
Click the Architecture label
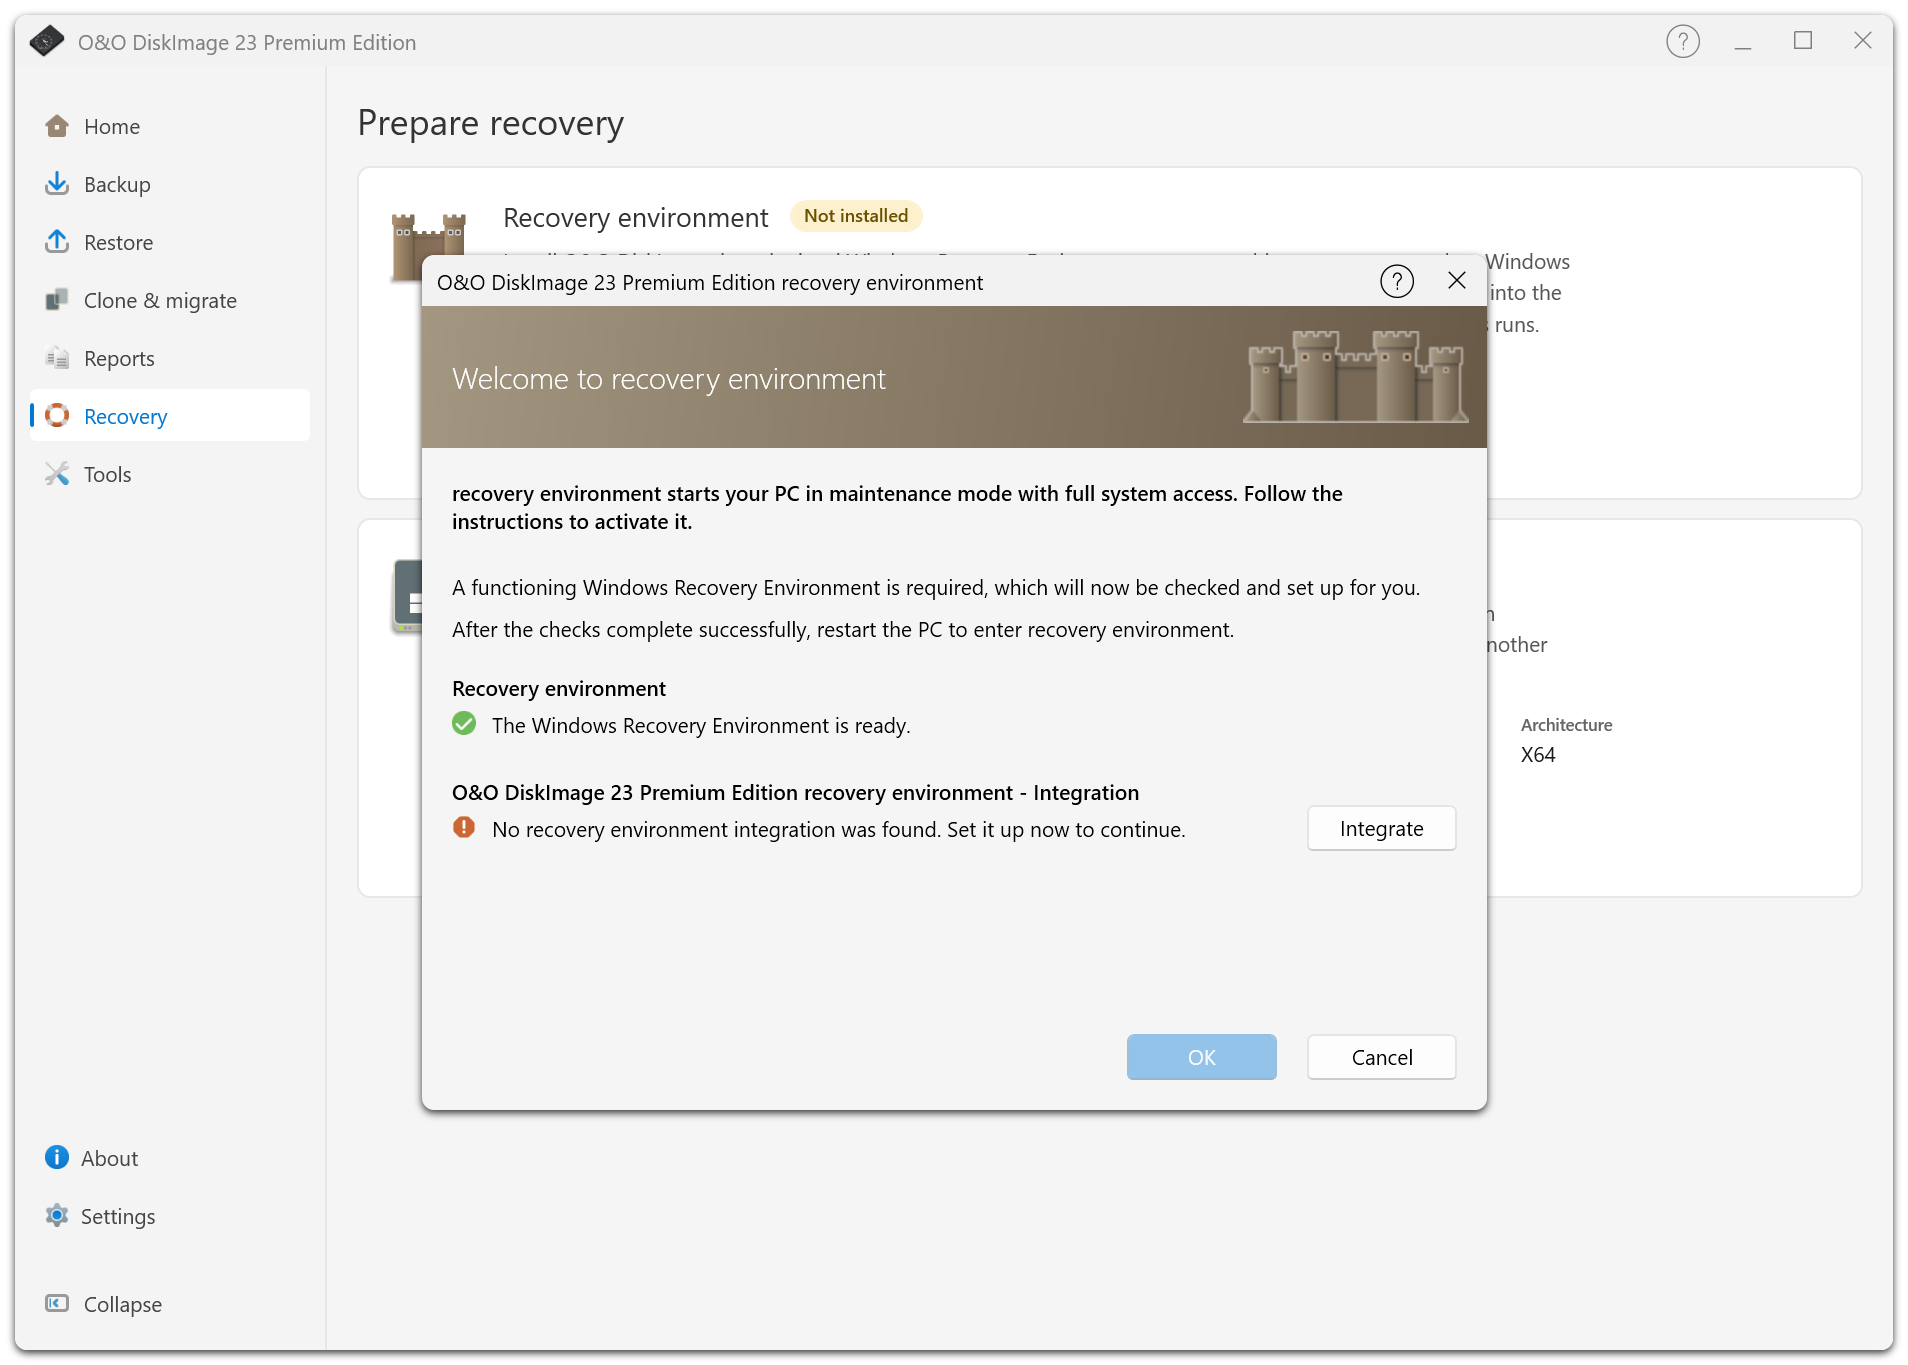tap(1566, 725)
